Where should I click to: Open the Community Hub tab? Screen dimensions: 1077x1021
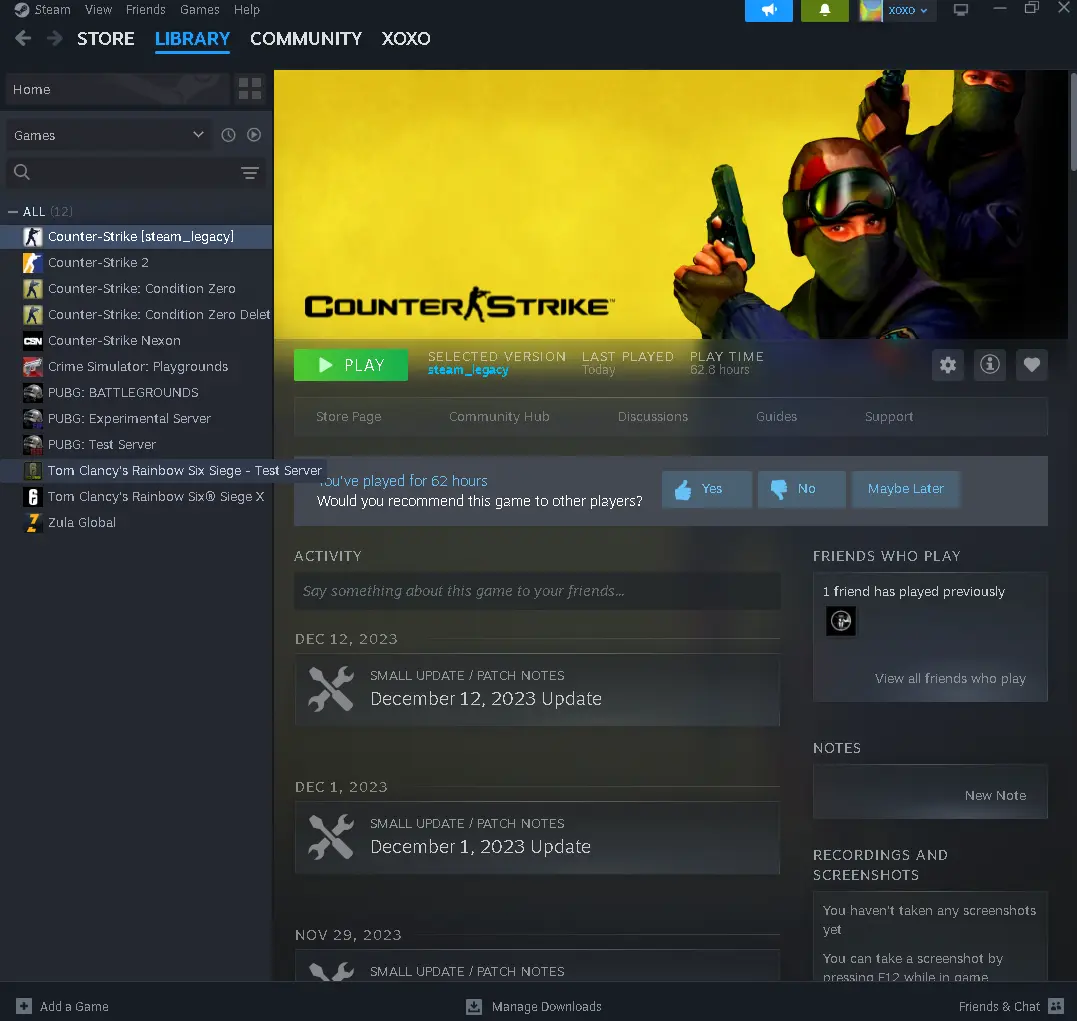499,416
